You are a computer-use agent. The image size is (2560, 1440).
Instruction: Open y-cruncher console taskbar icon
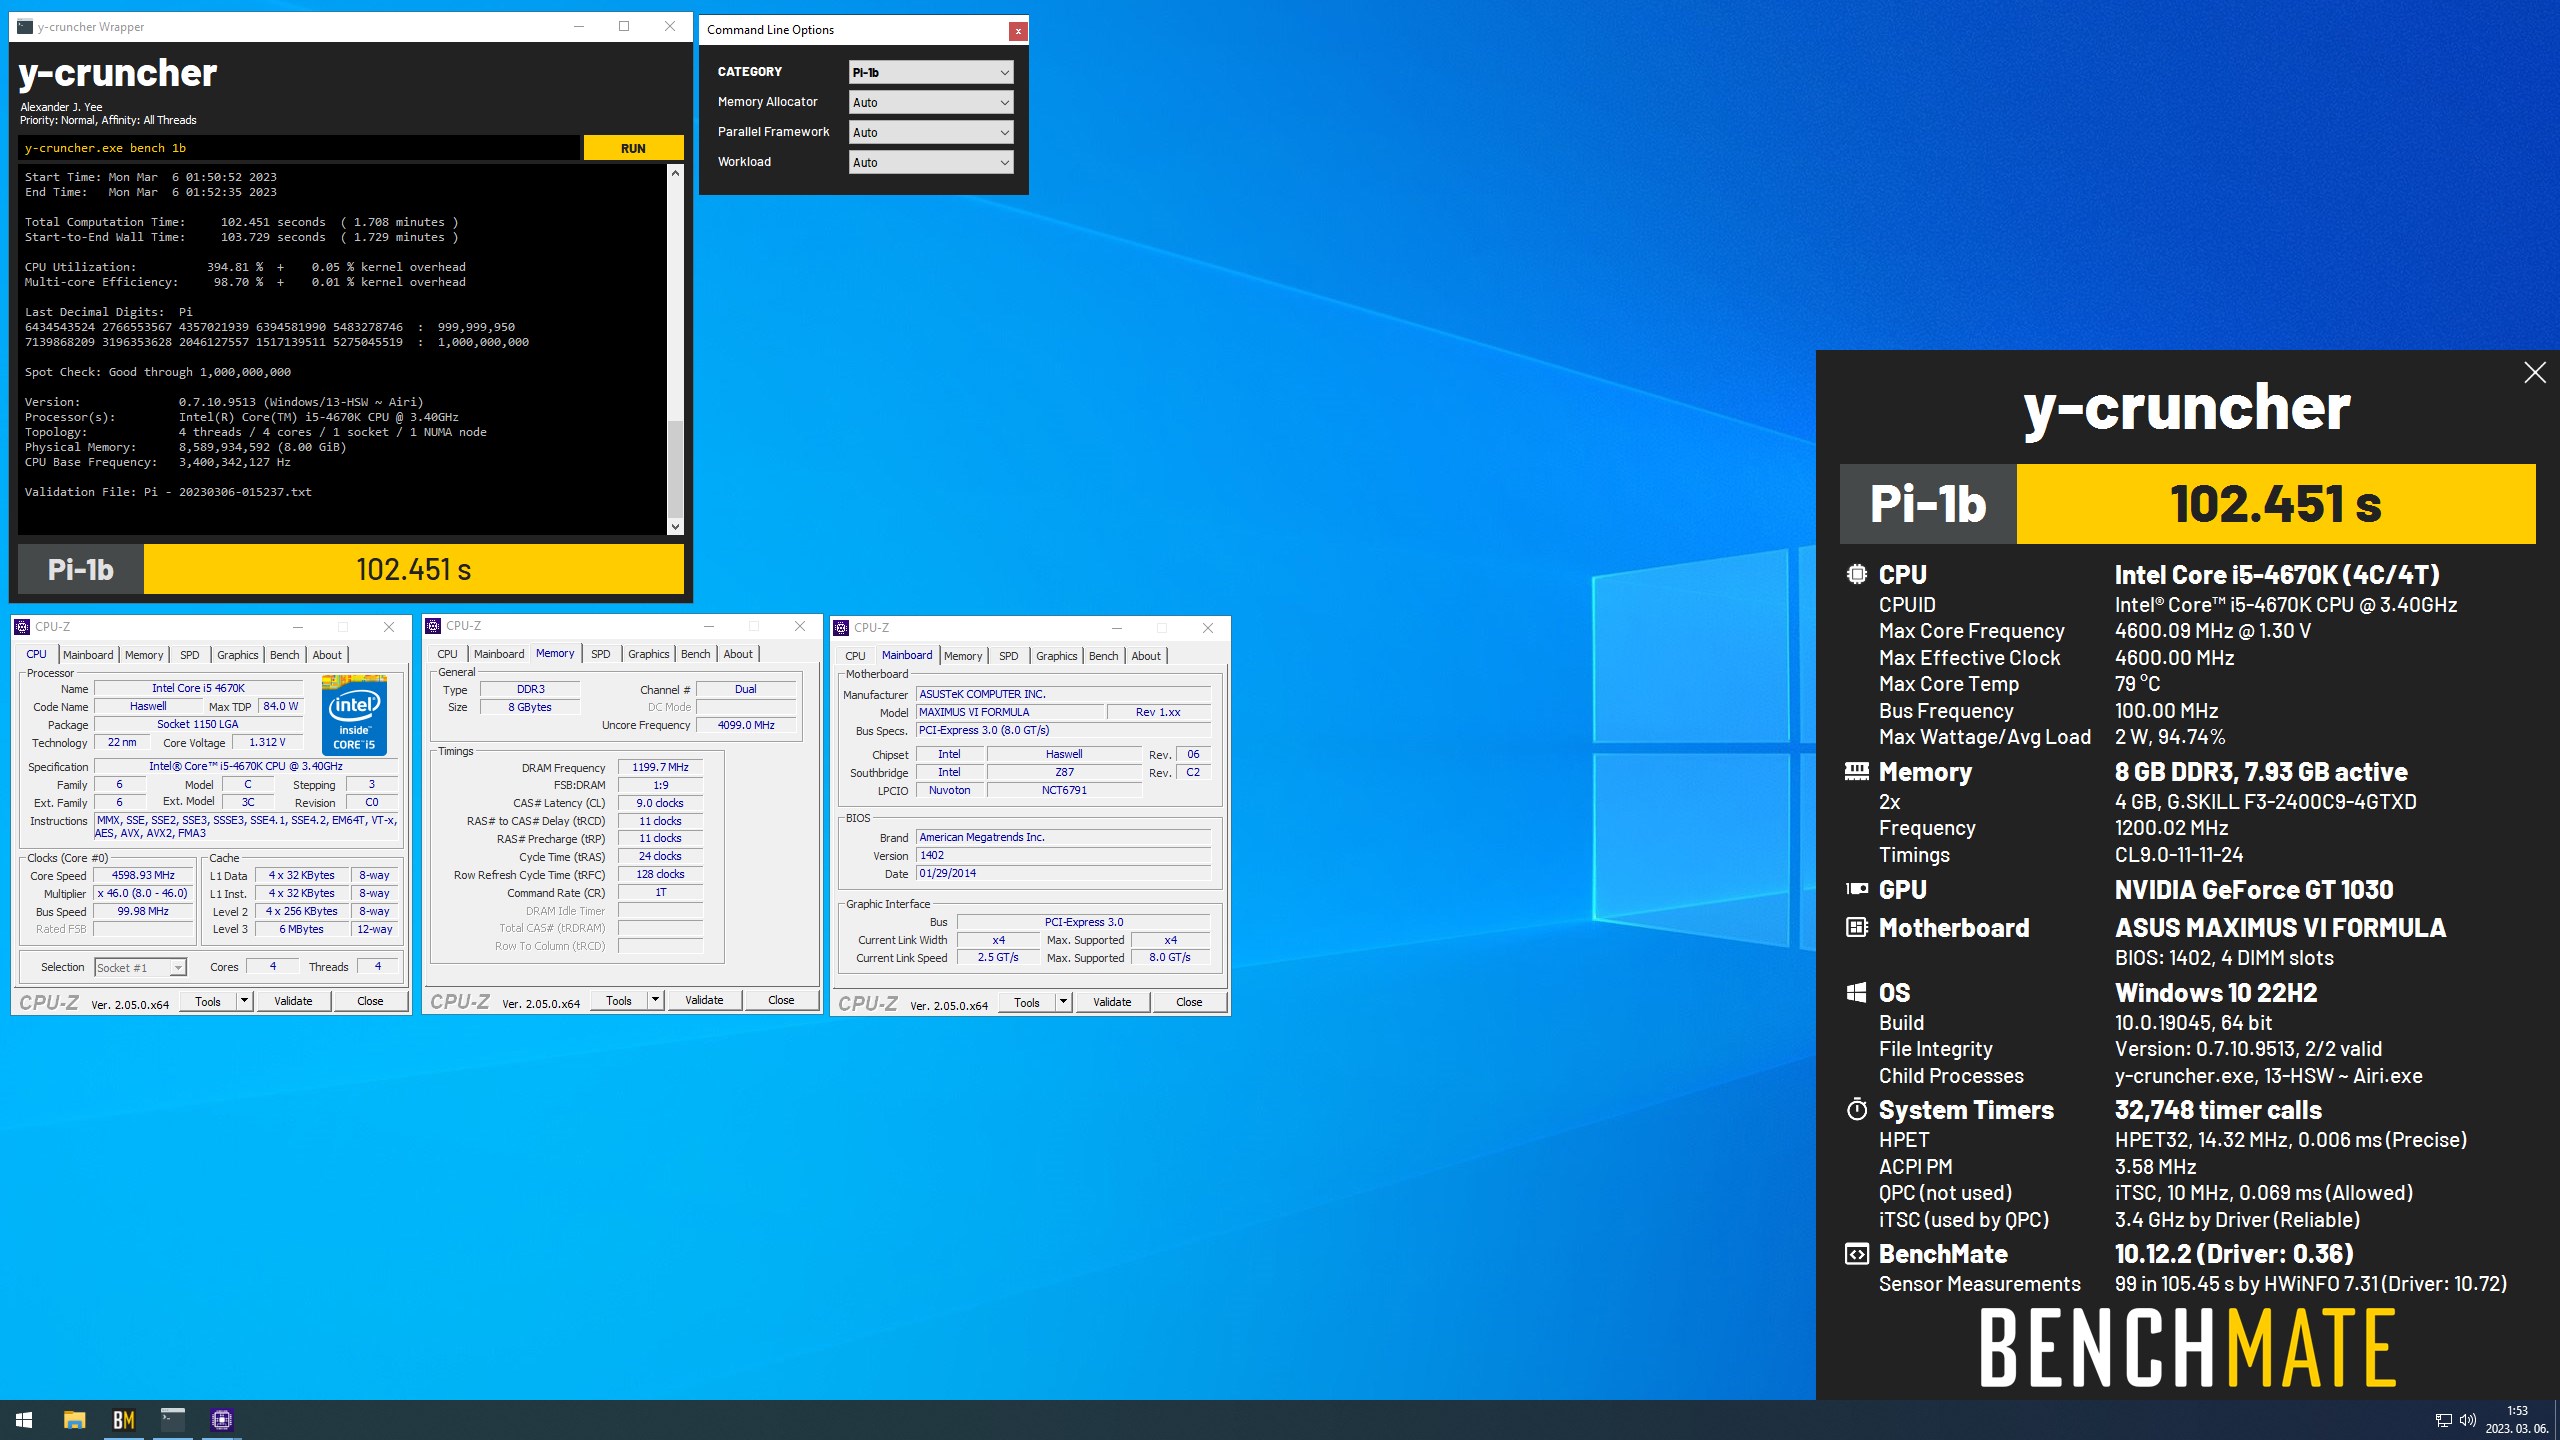click(173, 1420)
